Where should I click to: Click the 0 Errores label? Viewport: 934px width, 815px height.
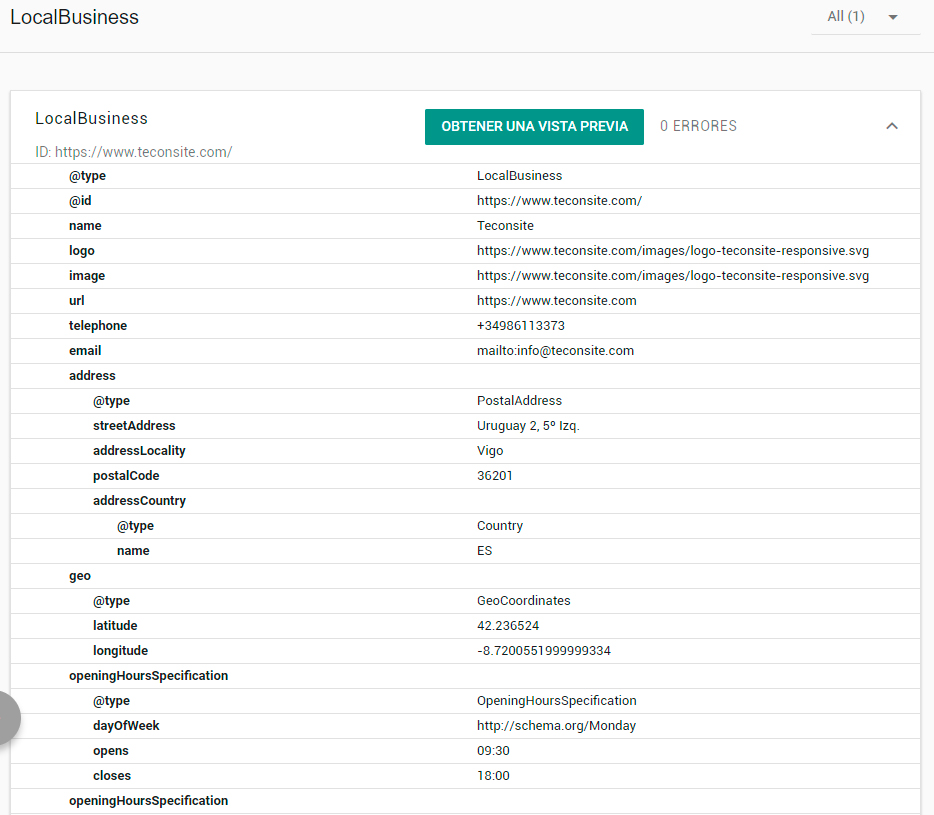698,126
